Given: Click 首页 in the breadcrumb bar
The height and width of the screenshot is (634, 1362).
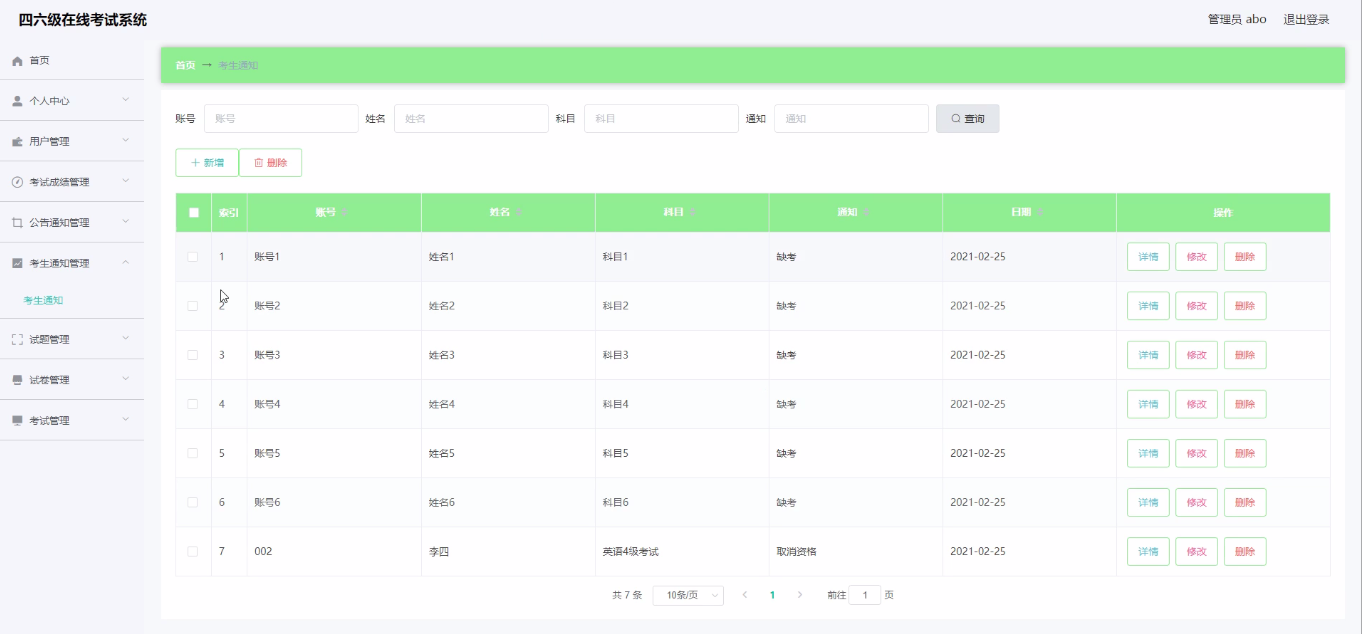Looking at the screenshot, I should pos(186,65).
